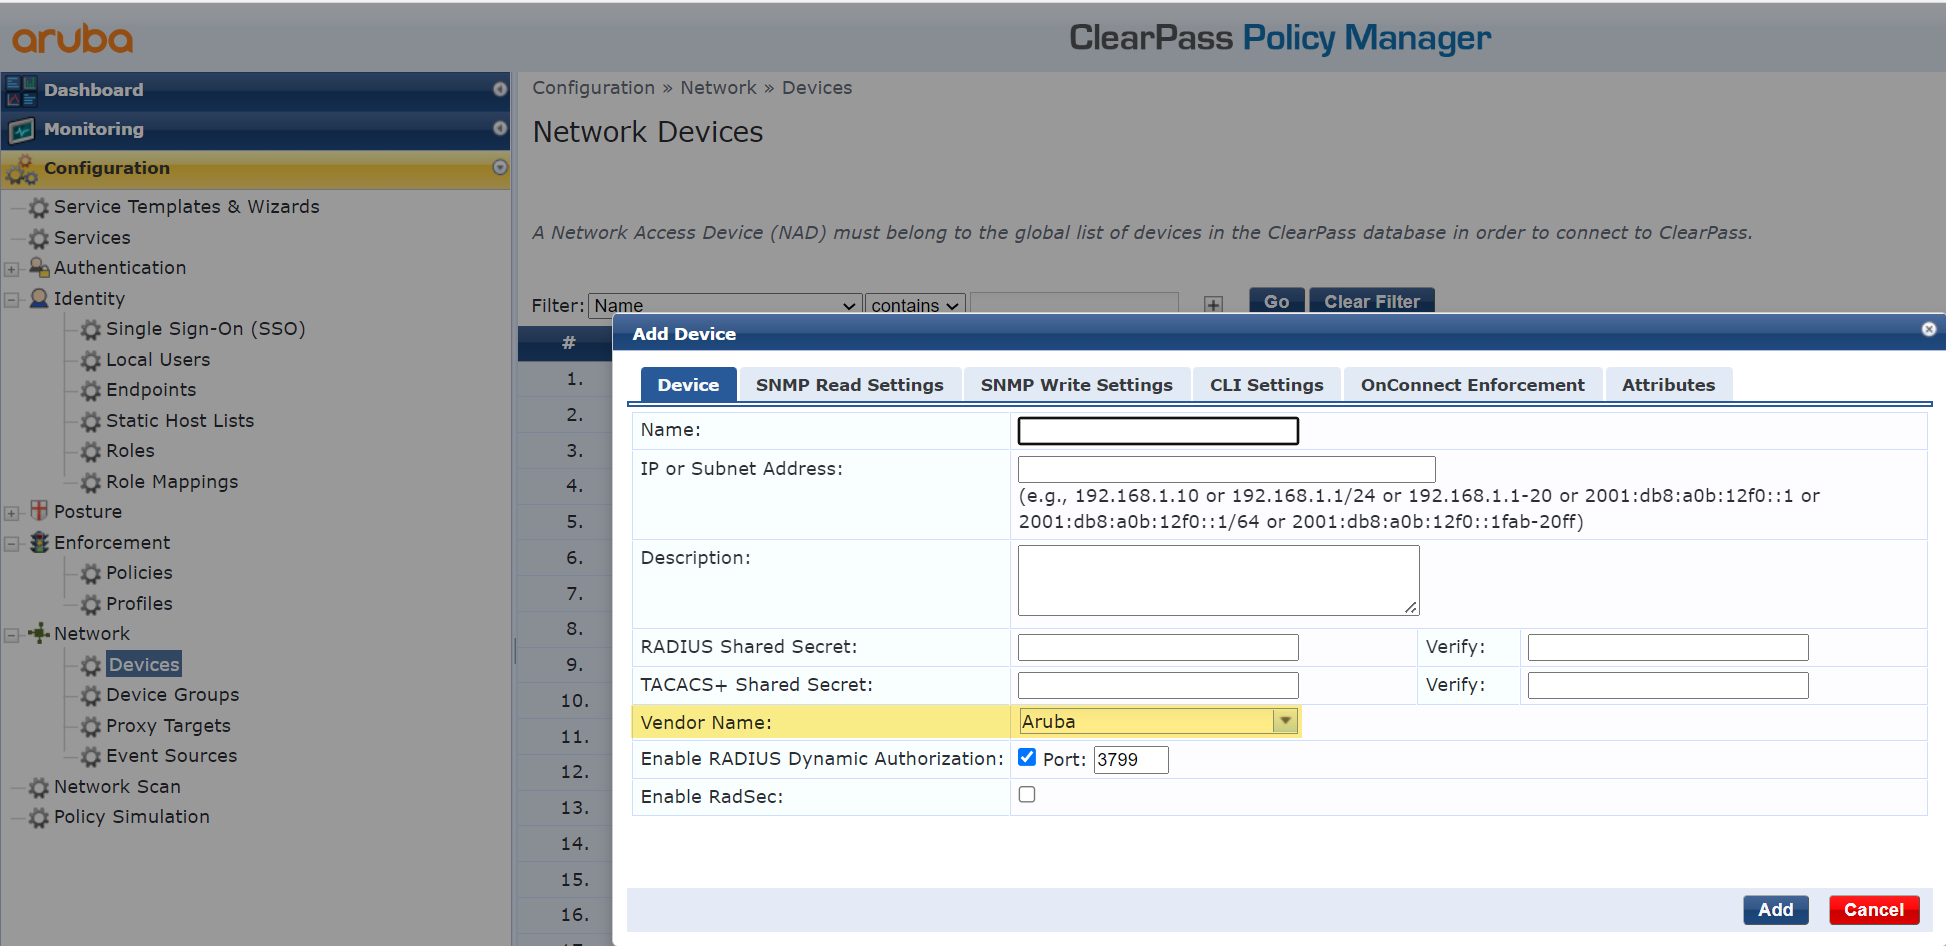Close the Add Device dialog
Image resolution: width=1946 pixels, height=946 pixels.
1929,329
